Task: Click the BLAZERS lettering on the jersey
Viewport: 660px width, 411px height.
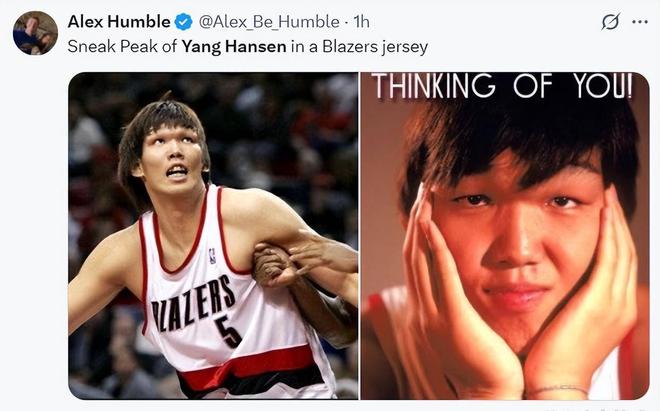Action: pyautogui.click(x=193, y=304)
